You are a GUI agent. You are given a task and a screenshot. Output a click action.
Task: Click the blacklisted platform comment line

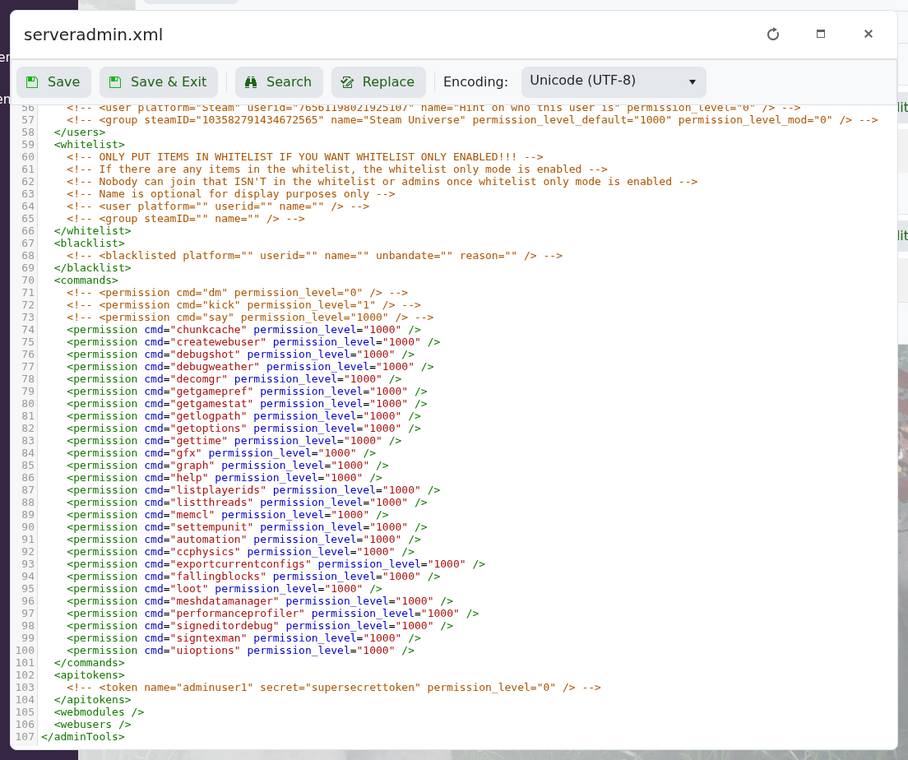coord(314,255)
